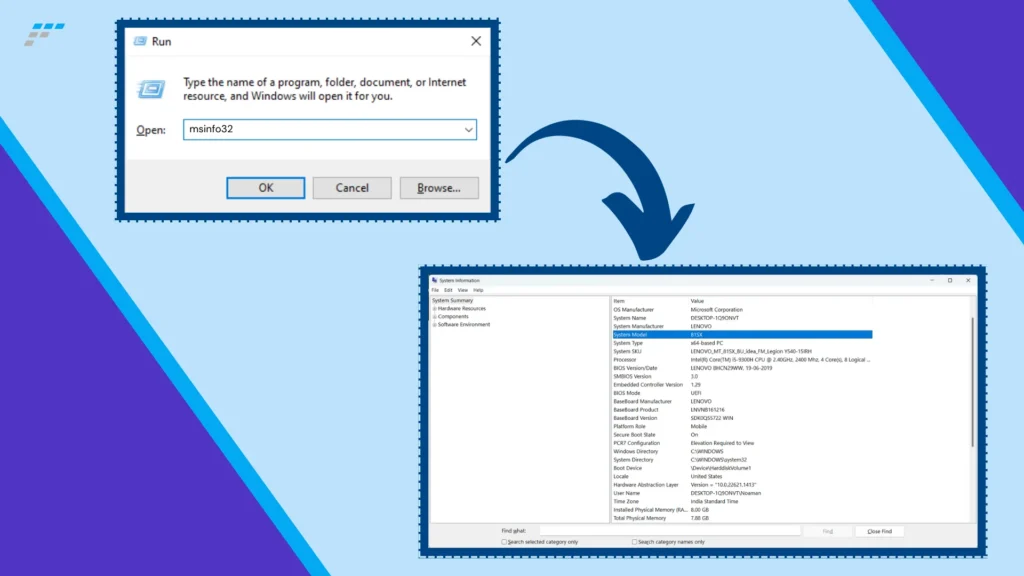Select the 'Hardware Abstraction Layer' item cell
Image resolution: width=1024 pixels, height=576 pixels.
[x=646, y=485]
